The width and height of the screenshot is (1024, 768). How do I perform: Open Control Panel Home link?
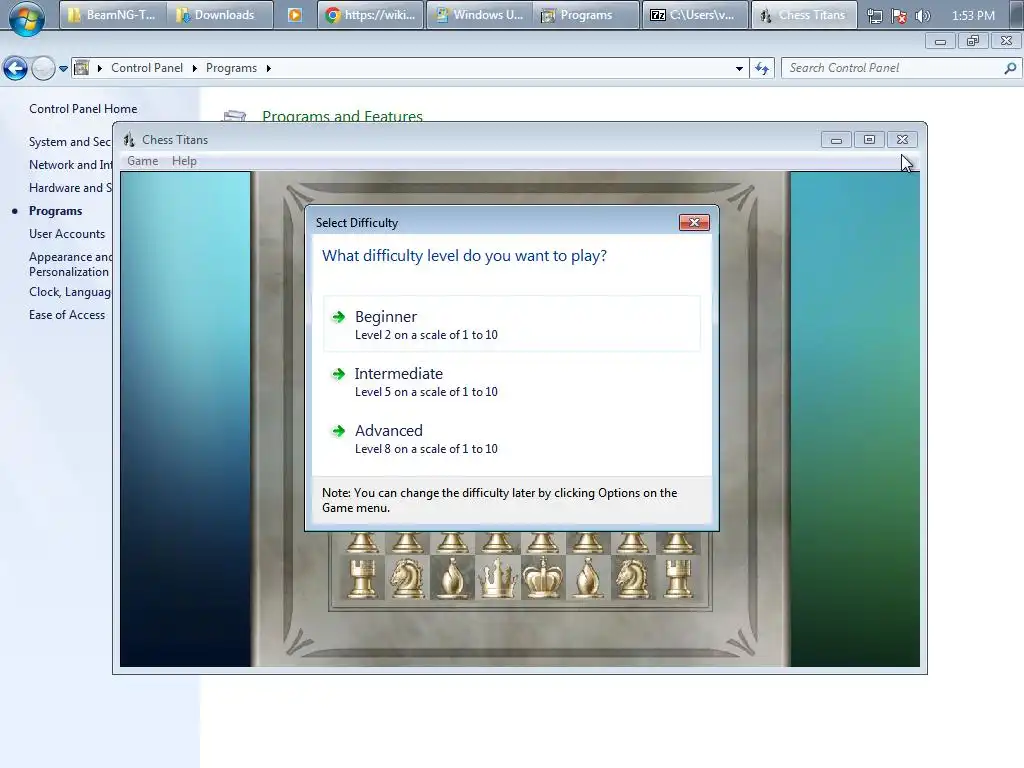pos(83,109)
